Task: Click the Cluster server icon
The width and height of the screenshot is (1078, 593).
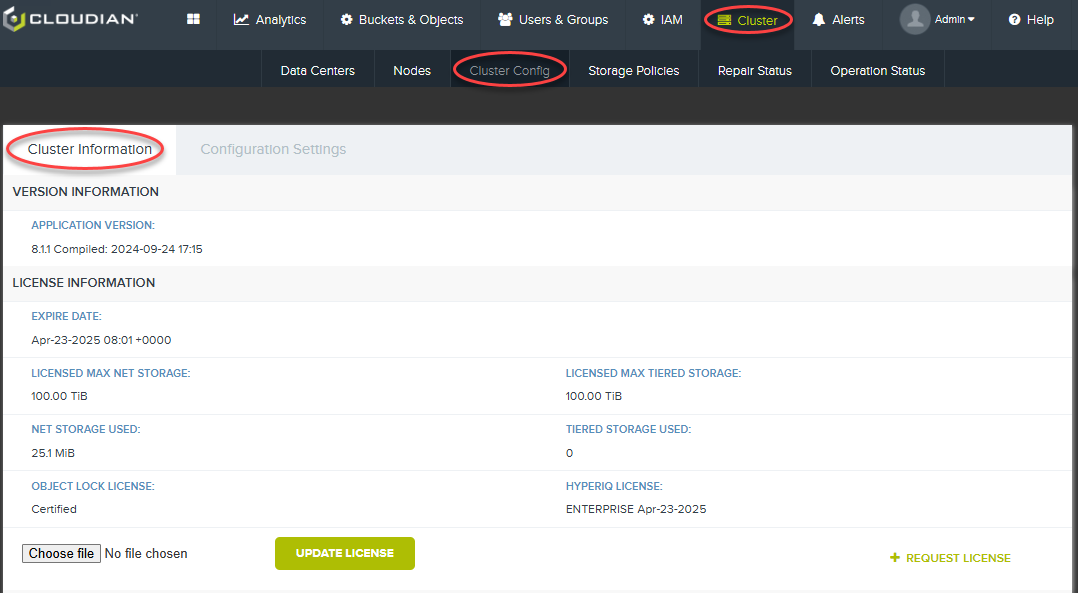Action: 724,20
